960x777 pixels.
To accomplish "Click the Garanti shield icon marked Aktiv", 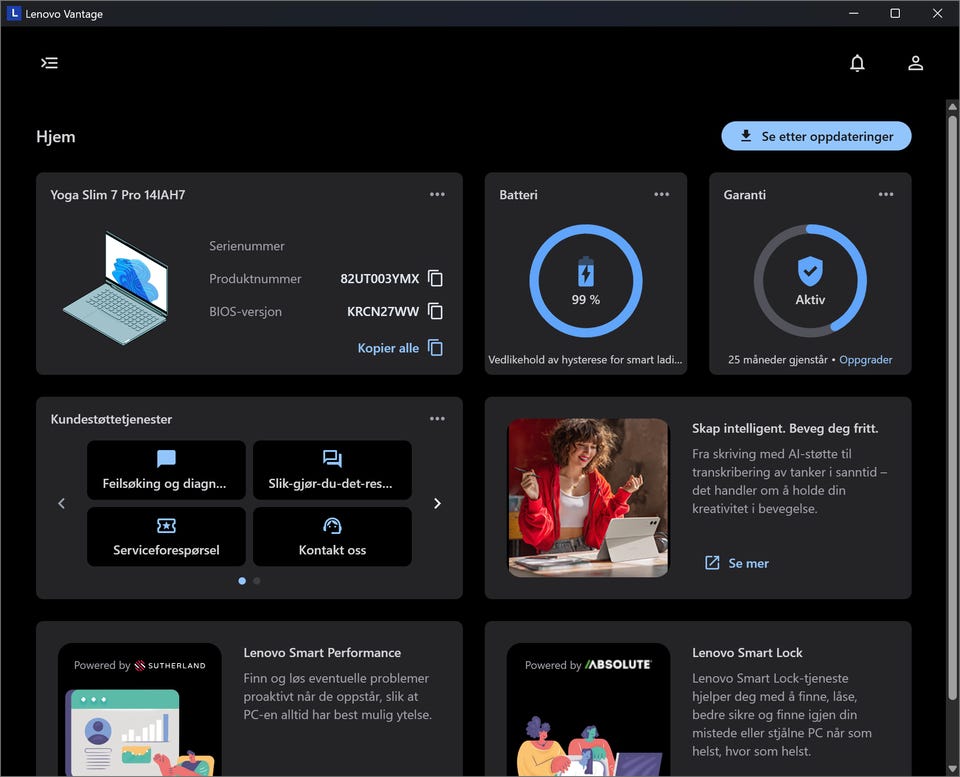I will click(x=810, y=271).
